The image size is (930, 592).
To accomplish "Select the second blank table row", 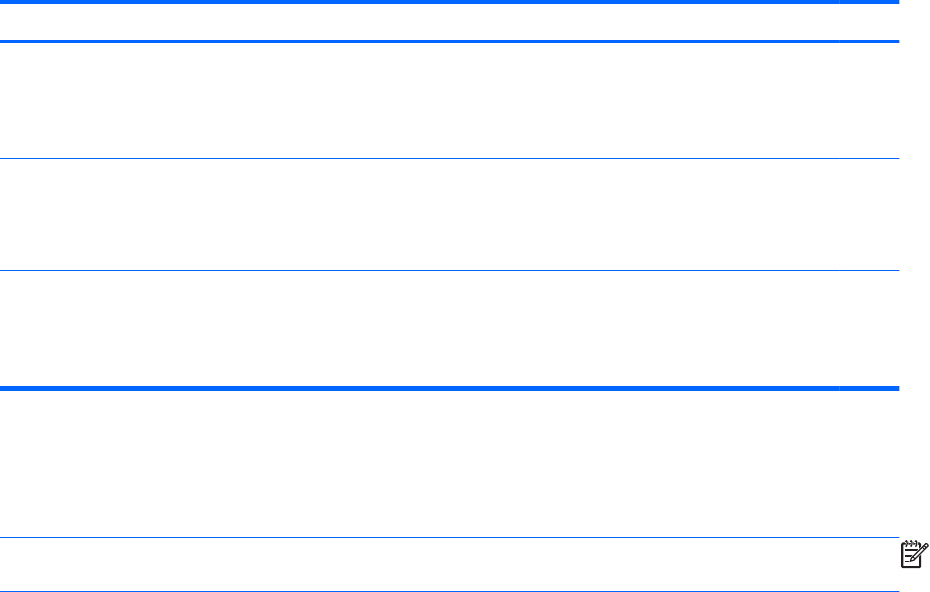I will click(449, 215).
